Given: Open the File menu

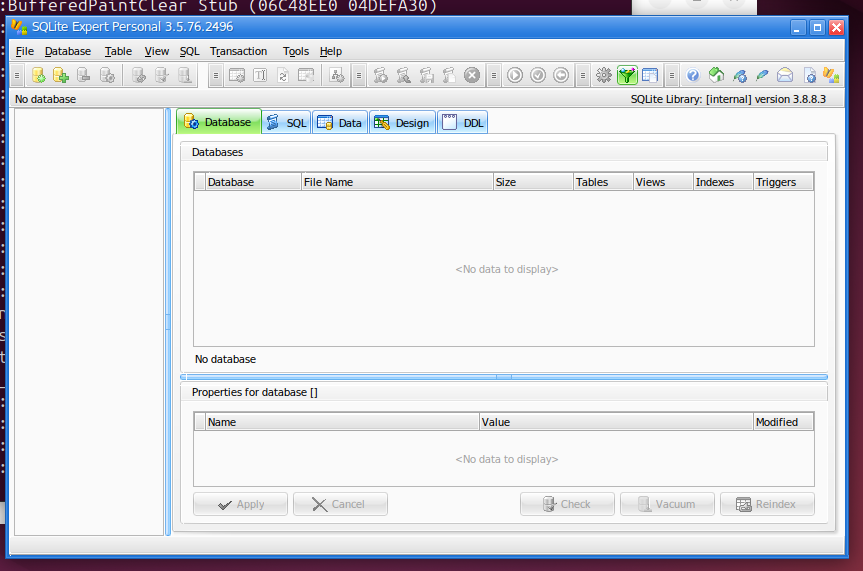Looking at the screenshot, I should [x=25, y=51].
